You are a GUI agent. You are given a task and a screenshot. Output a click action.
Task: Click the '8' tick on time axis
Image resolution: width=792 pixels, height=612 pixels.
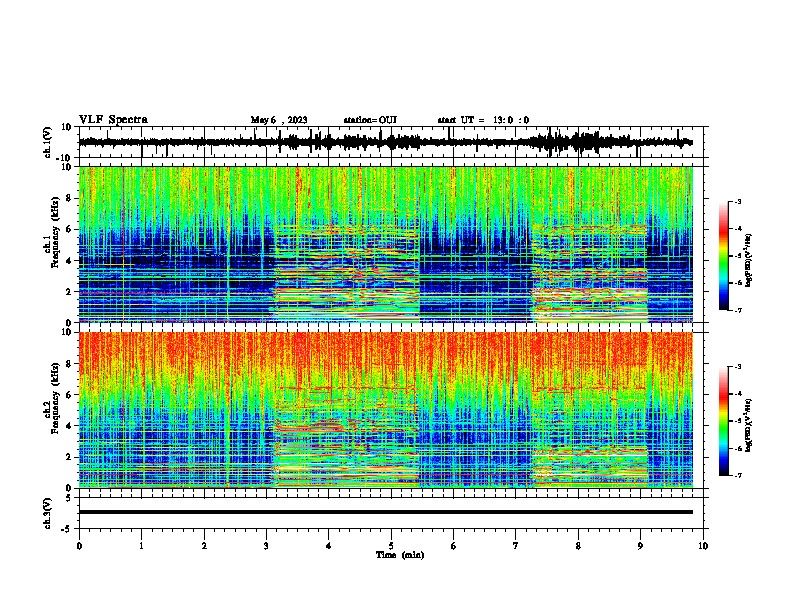click(x=578, y=546)
